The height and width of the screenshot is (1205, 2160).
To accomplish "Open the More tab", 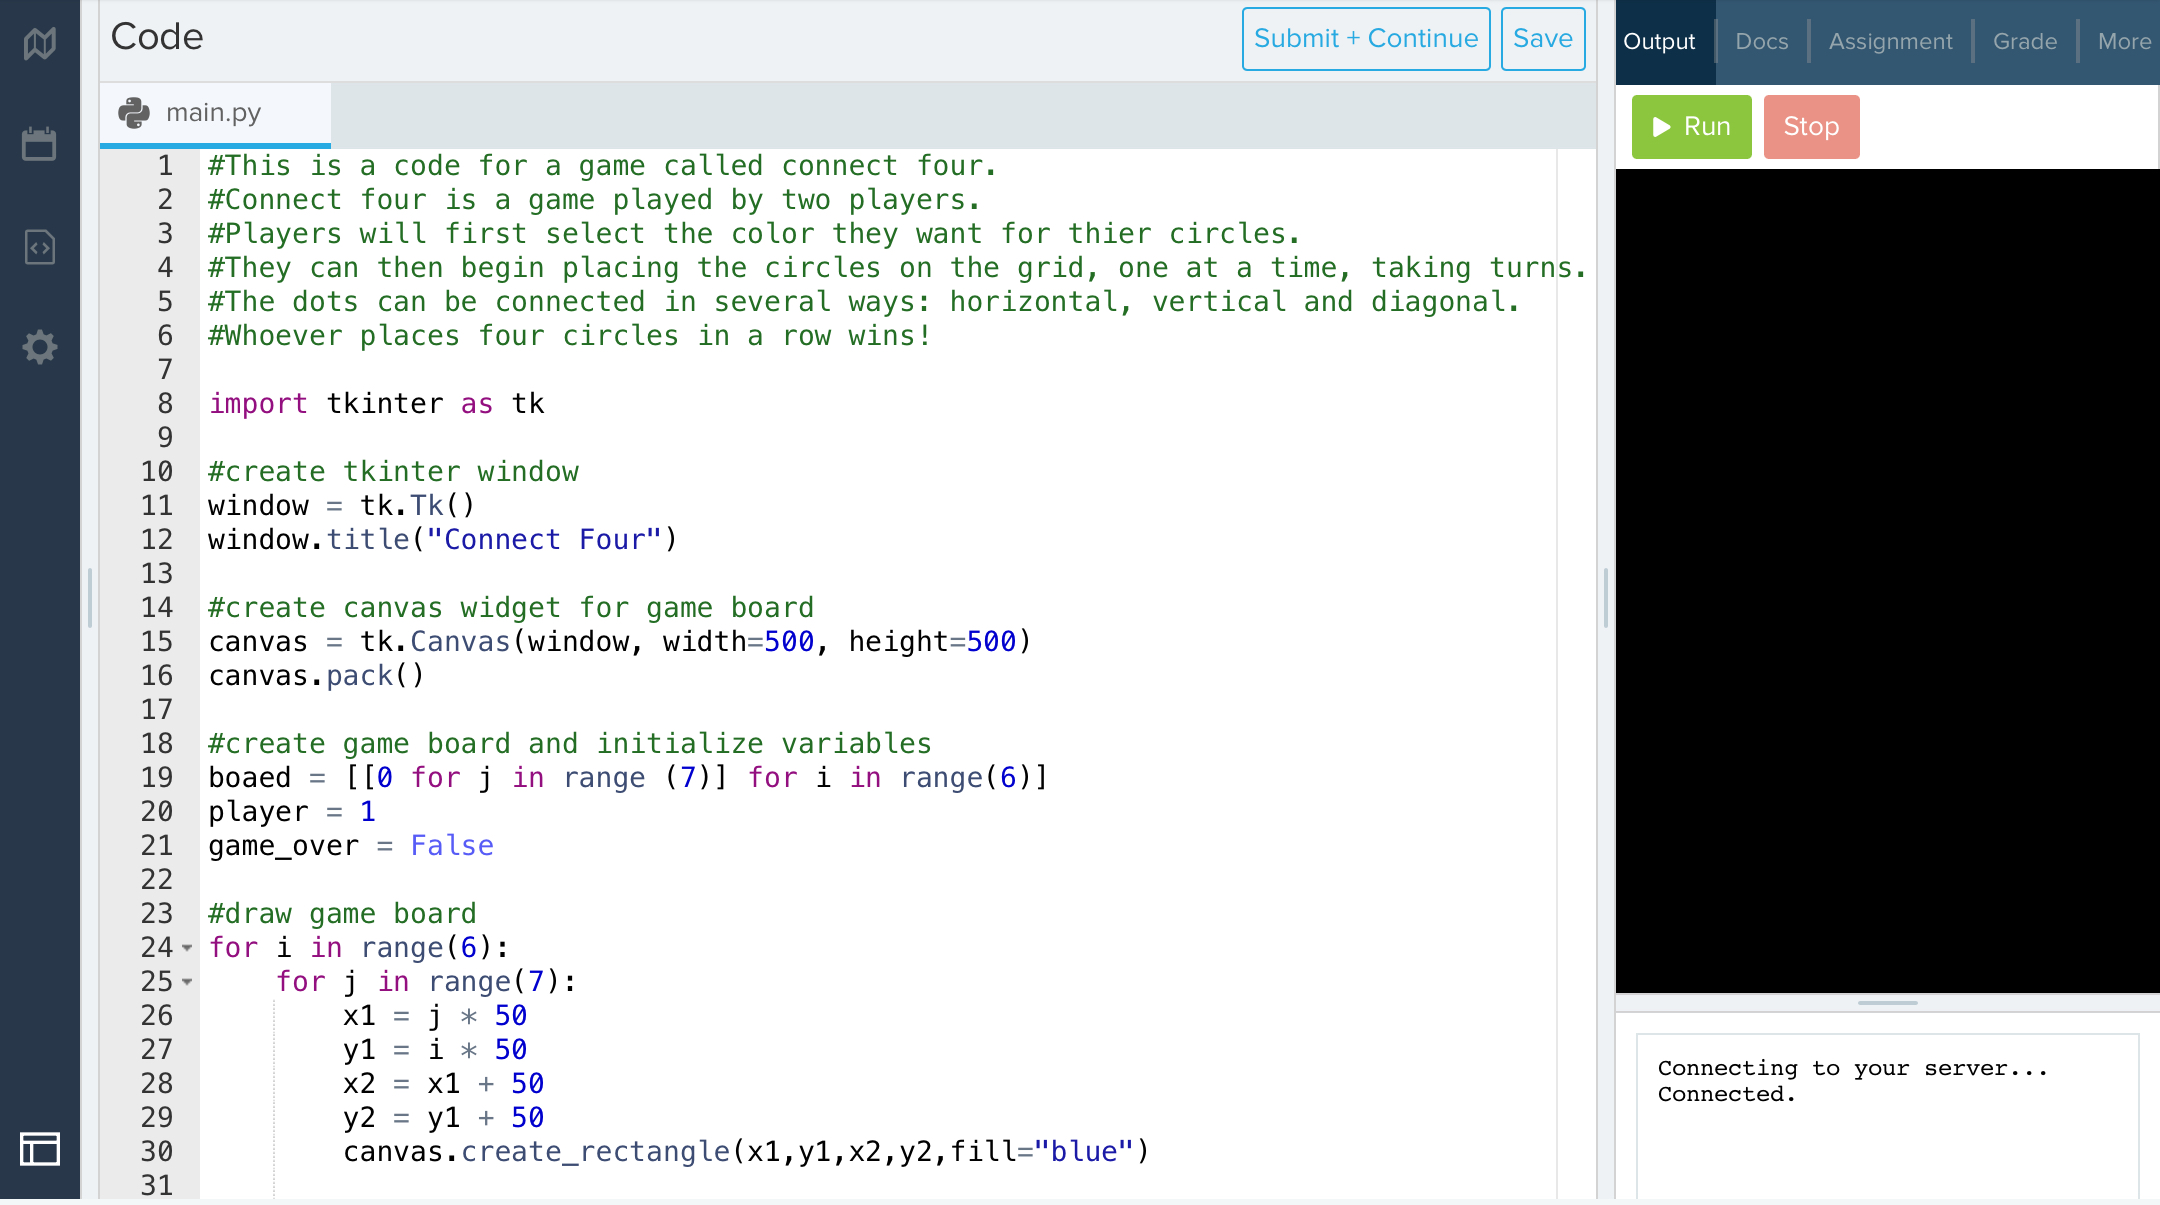I will click(x=2123, y=42).
